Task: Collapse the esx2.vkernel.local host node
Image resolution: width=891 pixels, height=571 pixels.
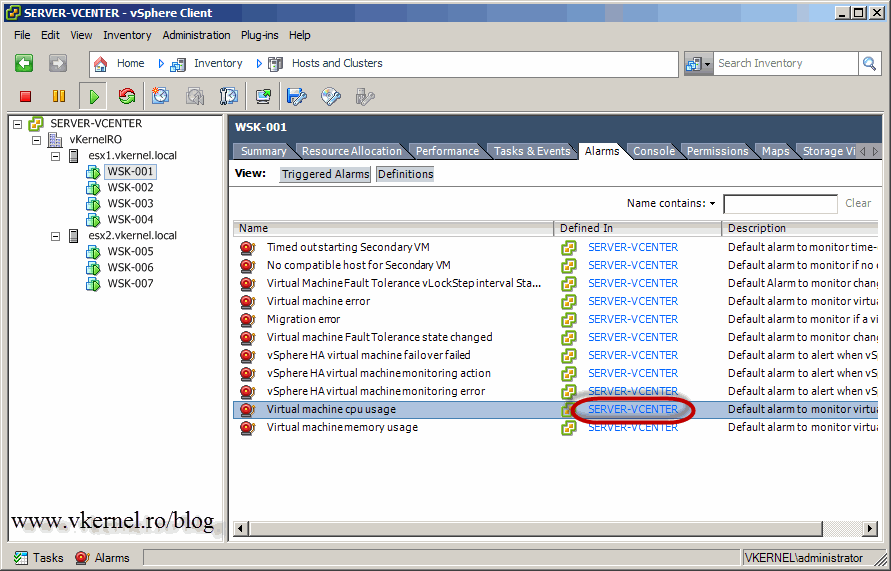Action: [56, 236]
